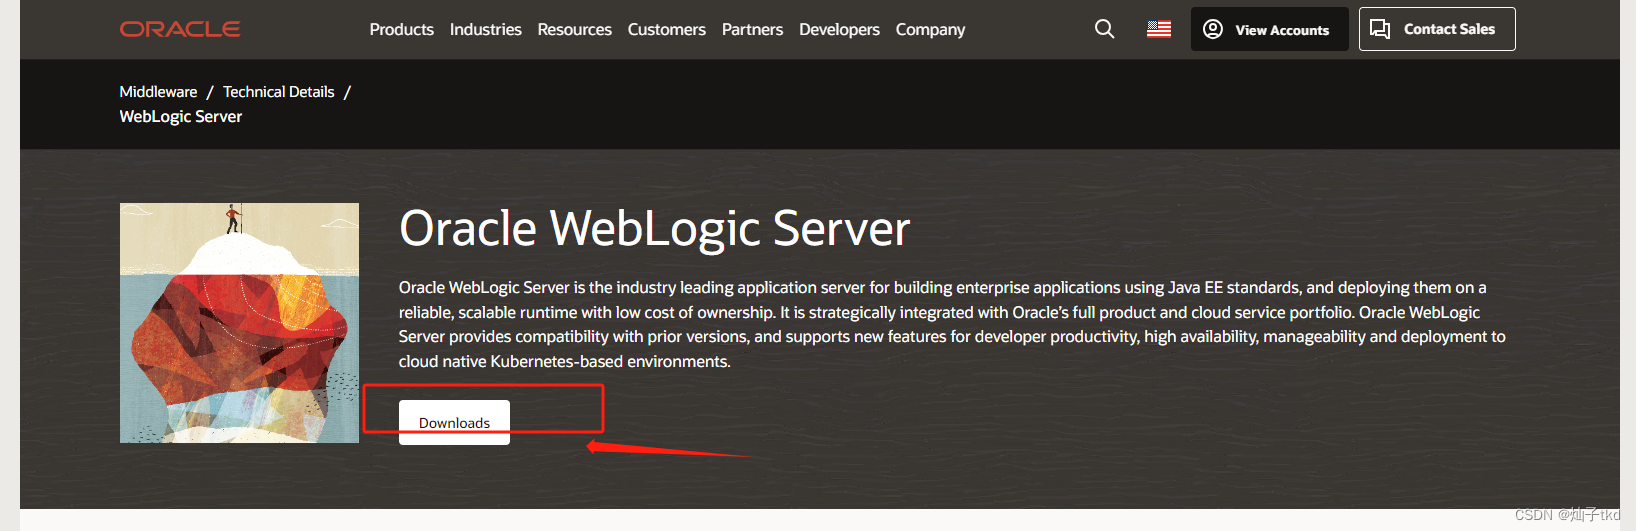Click the Downloads button
This screenshot has height=531, width=1636.
tap(454, 422)
